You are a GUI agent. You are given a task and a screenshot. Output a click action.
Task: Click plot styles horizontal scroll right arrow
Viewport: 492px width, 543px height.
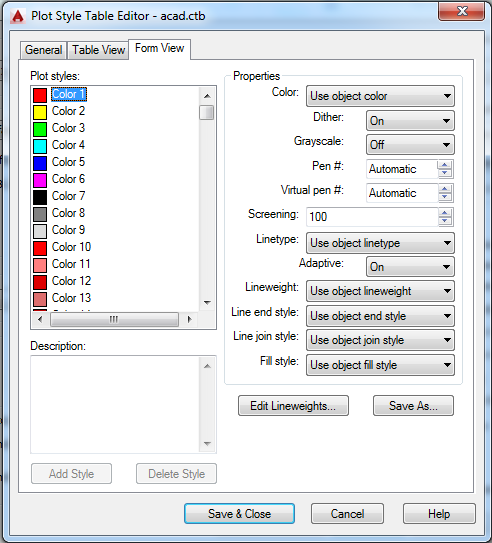coord(189,319)
